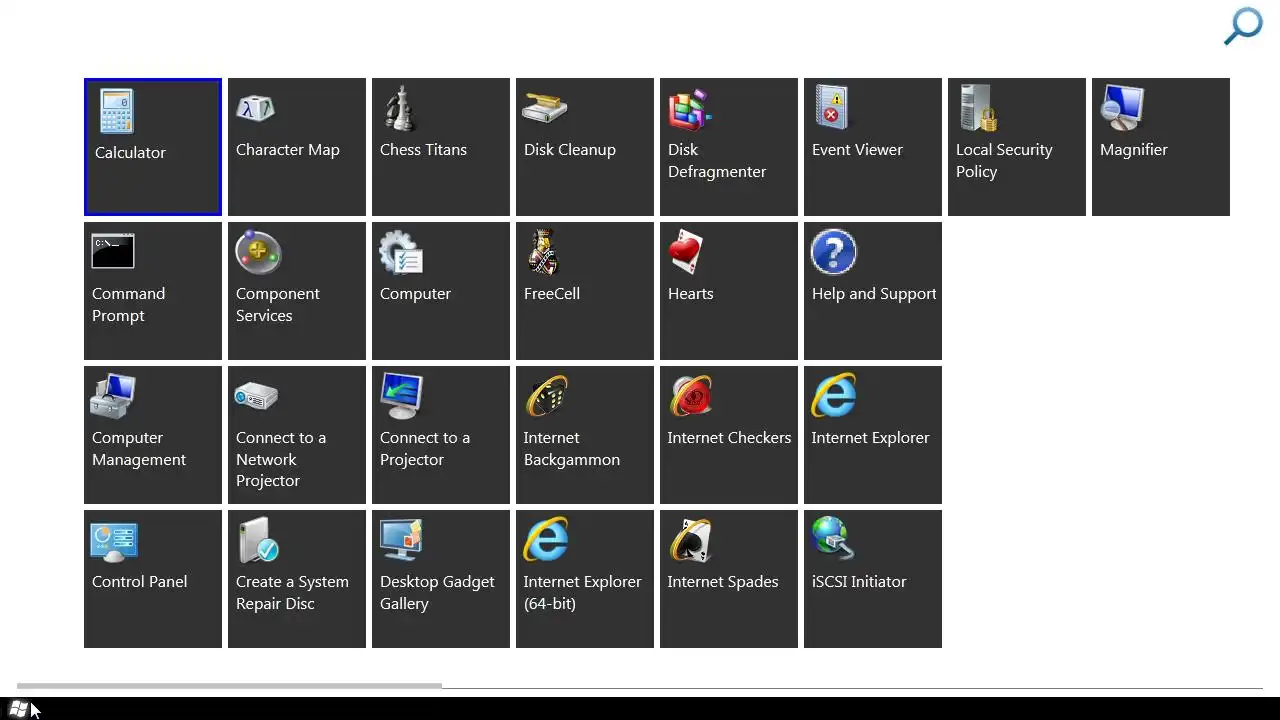The width and height of the screenshot is (1280, 720).
Task: Launch the FreeCell icon
Action: click(x=543, y=252)
